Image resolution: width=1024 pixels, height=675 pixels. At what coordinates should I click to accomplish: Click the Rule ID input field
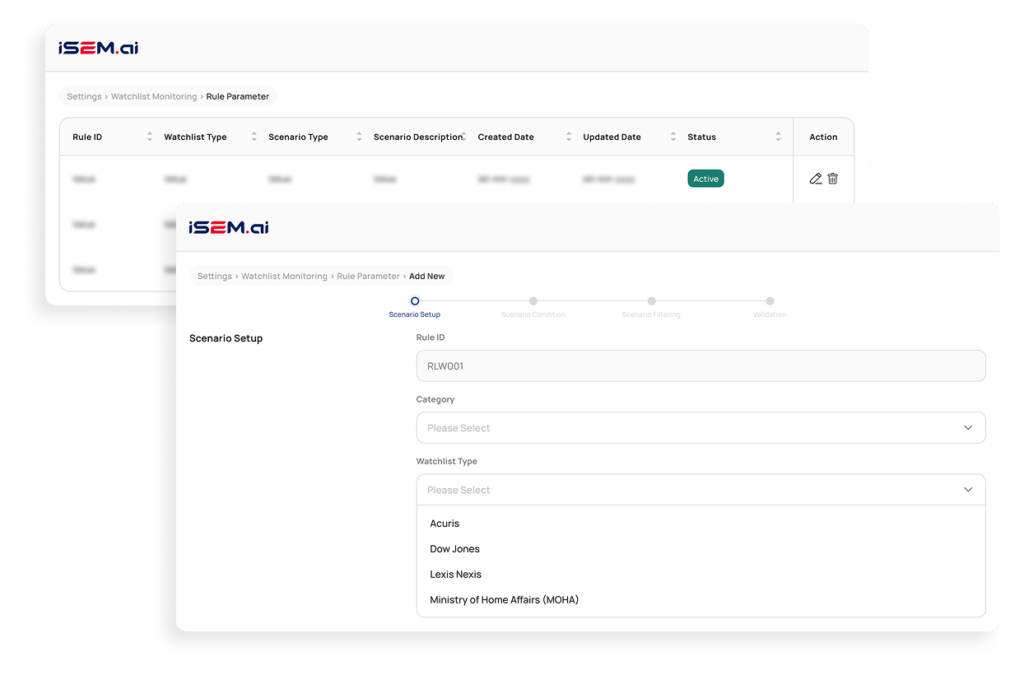700,366
